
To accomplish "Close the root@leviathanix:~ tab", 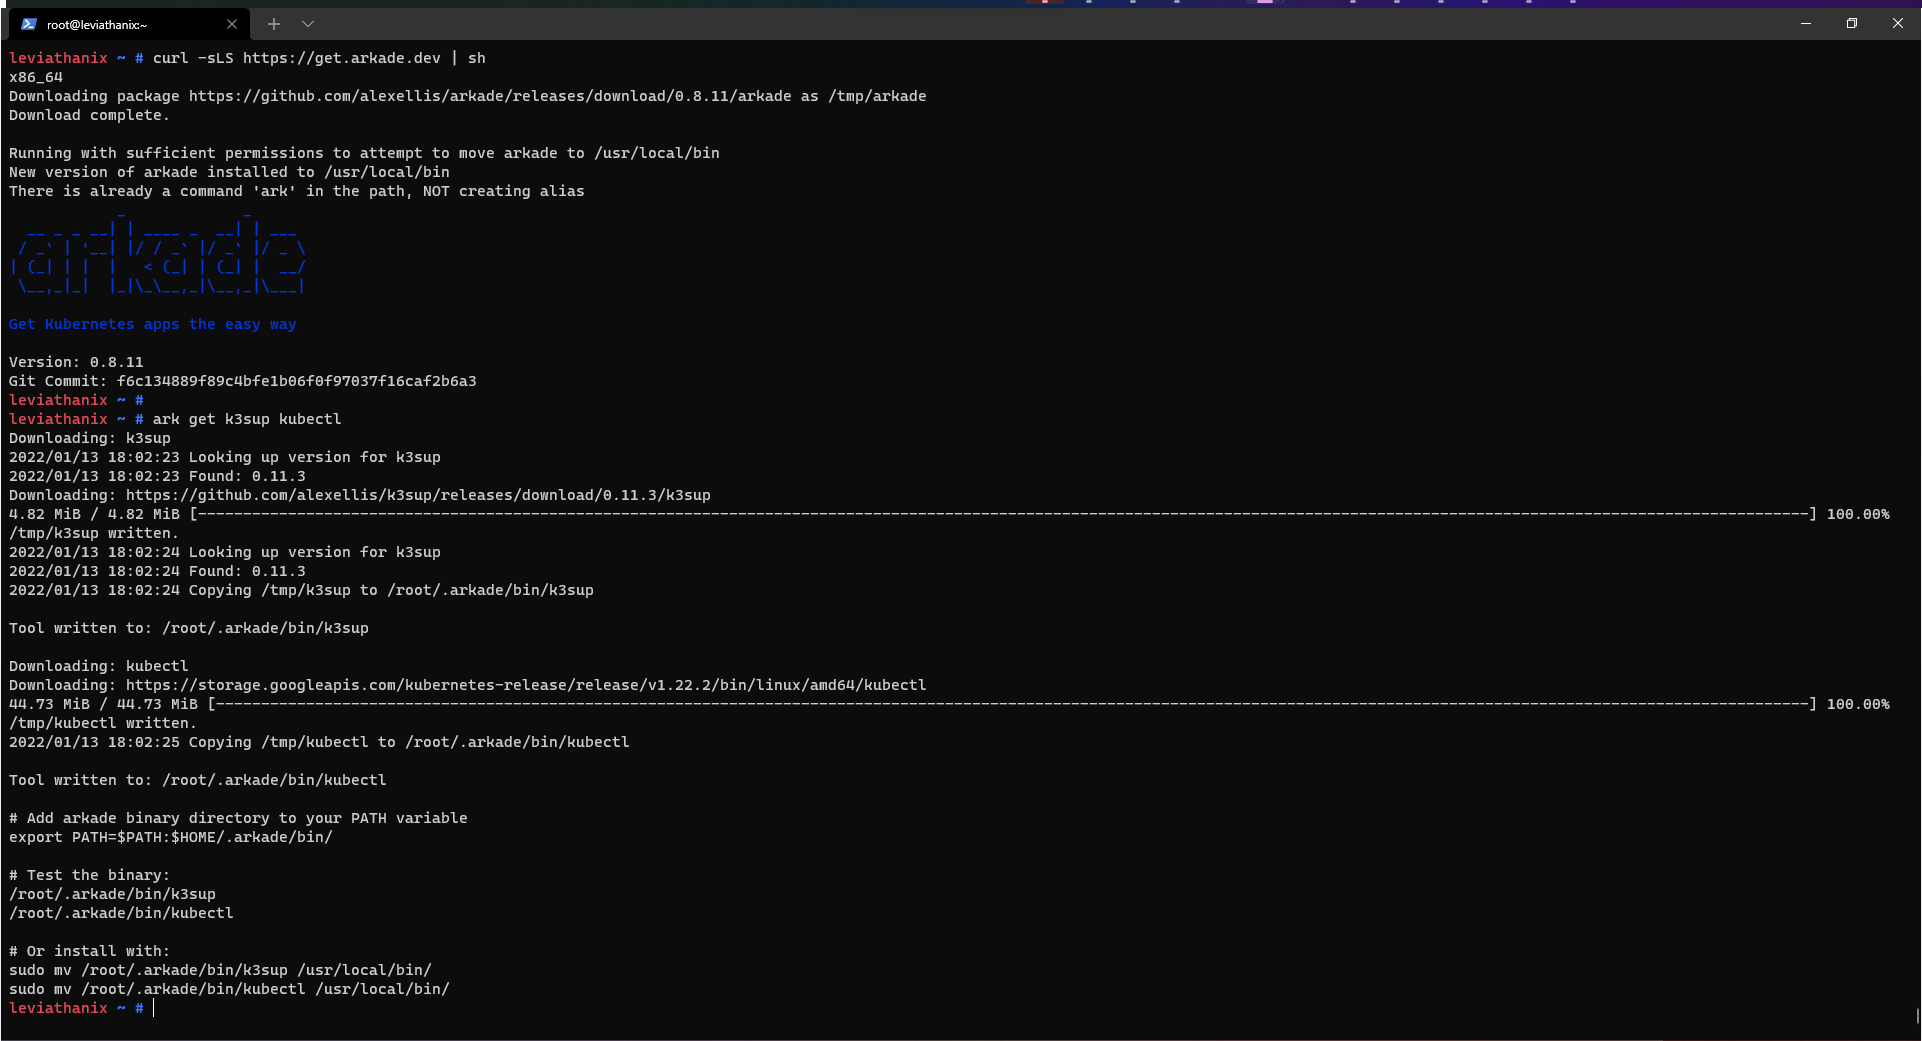I will [232, 24].
